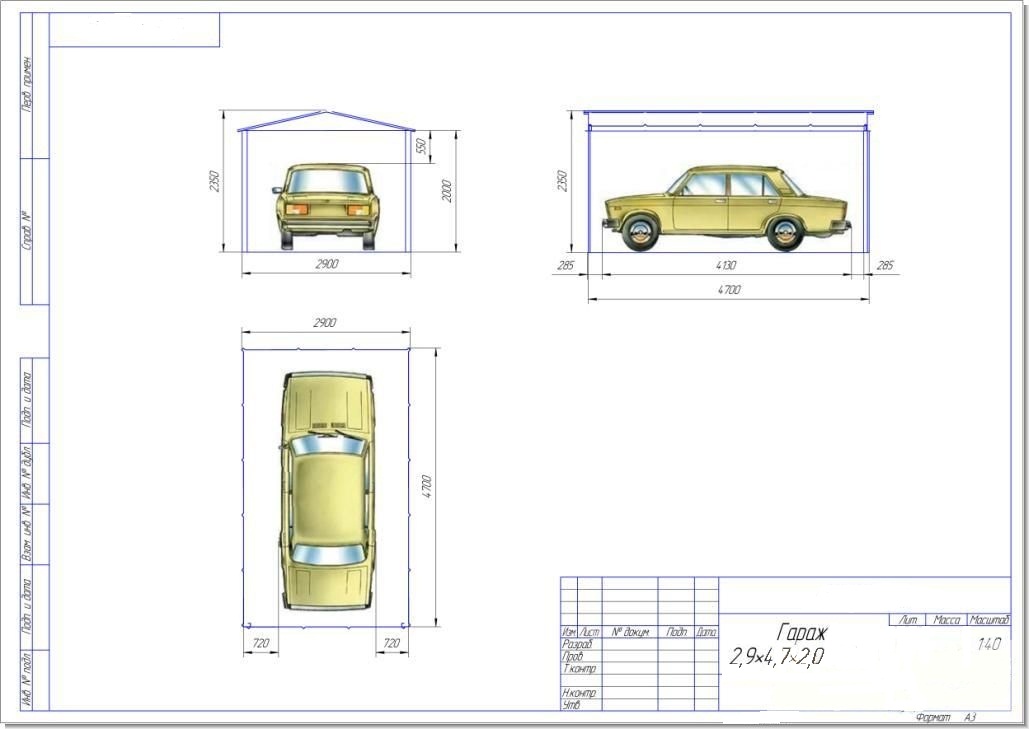Select the 2,9×4,7×2,0 size text
This screenshot has height=729, width=1029.
point(778,657)
